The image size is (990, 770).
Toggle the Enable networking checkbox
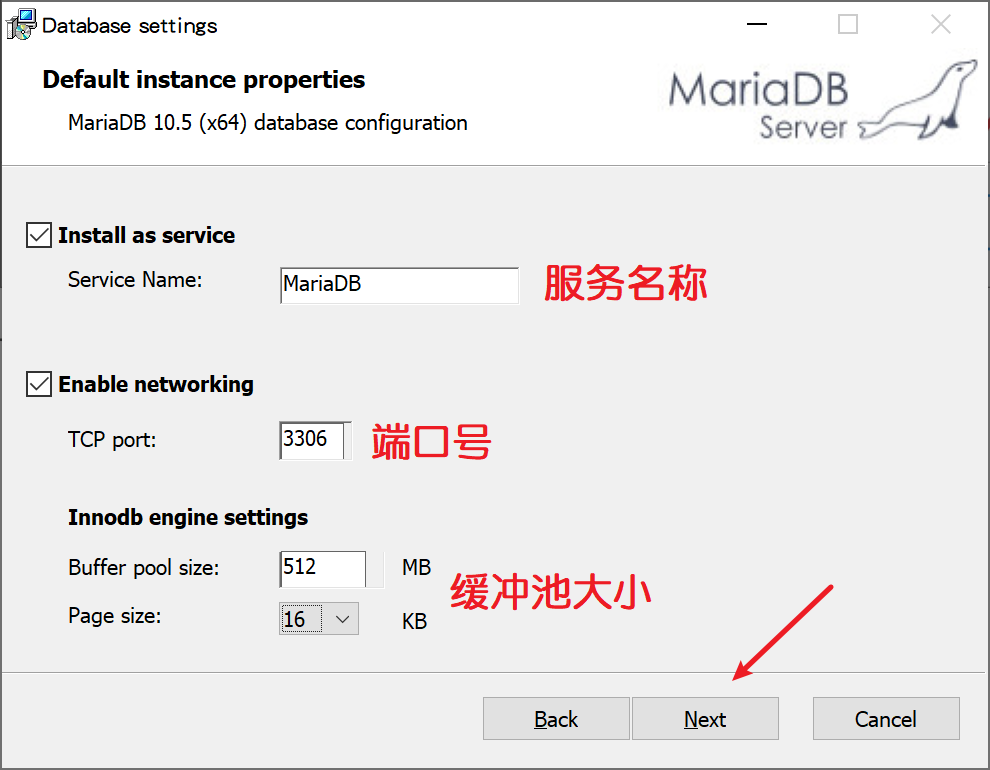(39, 384)
